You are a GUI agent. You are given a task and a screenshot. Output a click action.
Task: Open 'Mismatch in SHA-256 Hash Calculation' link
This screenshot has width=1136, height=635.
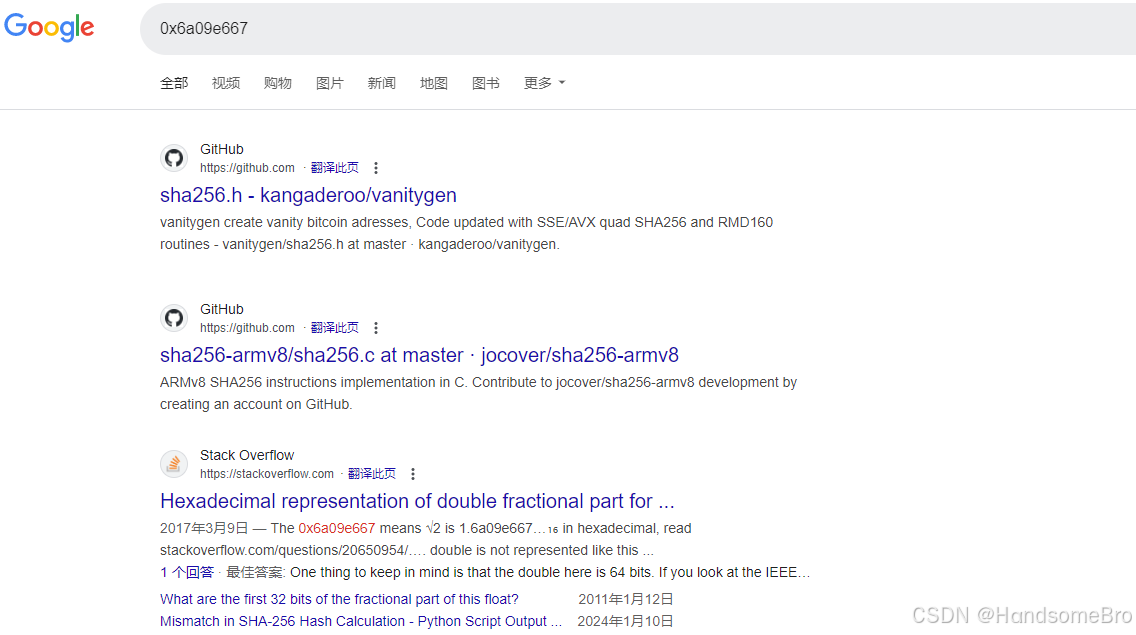361,621
